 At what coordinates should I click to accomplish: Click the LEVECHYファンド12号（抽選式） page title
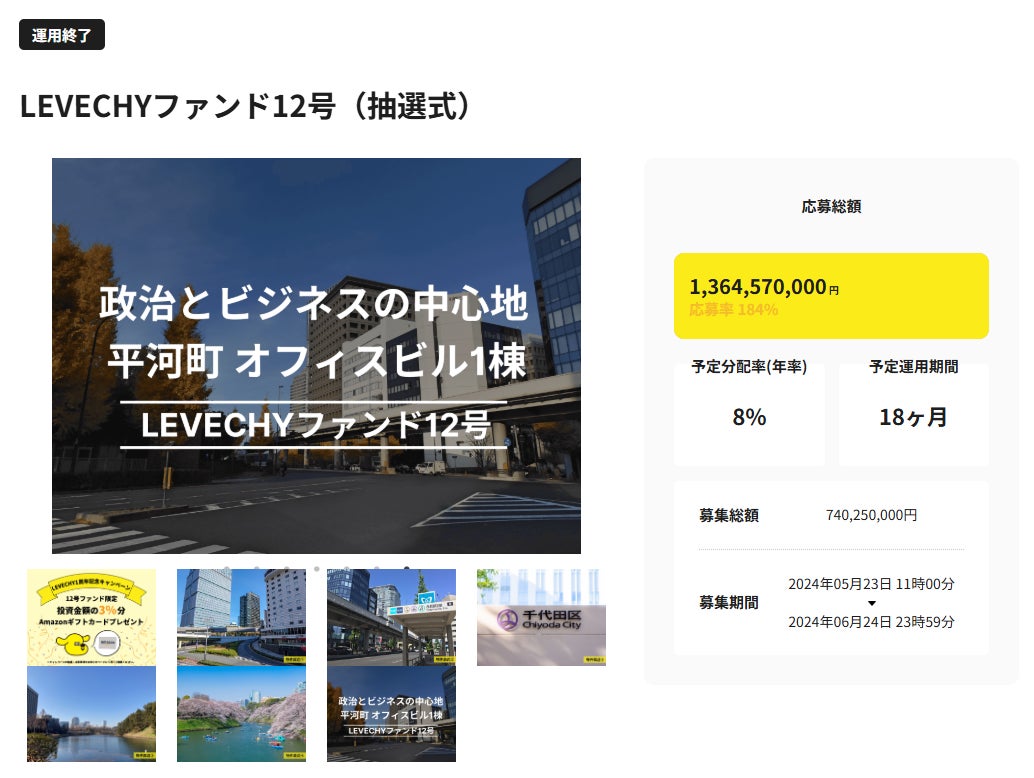245,105
